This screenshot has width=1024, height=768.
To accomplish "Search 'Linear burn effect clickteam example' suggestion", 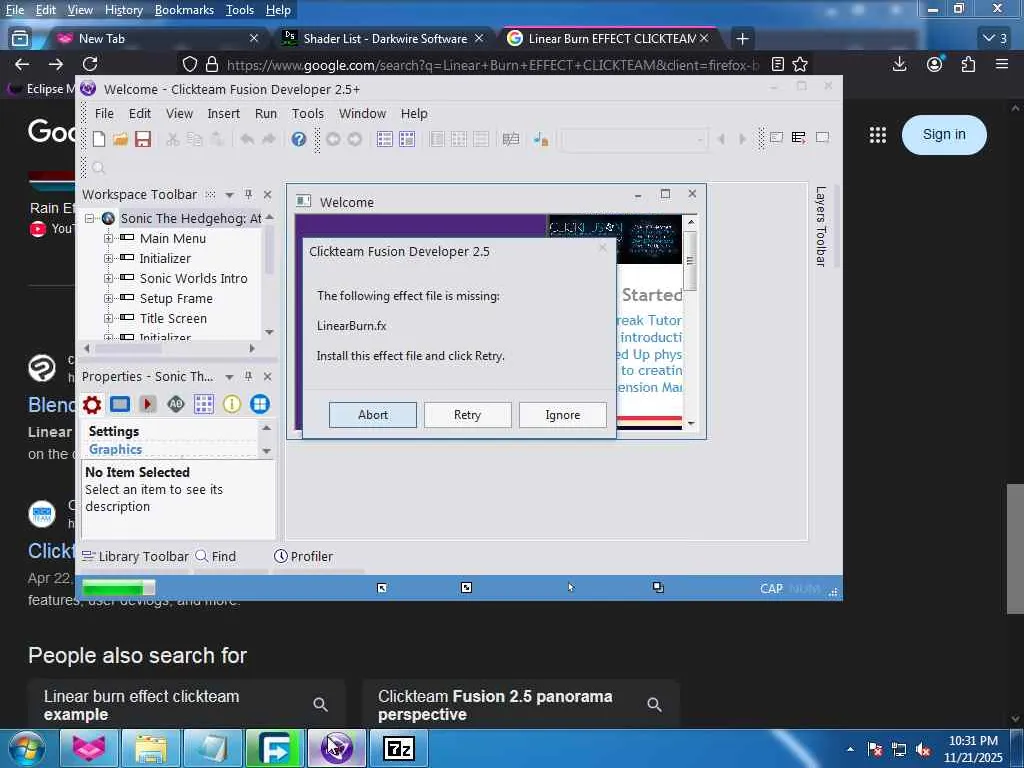I will pyautogui.click(x=187, y=705).
